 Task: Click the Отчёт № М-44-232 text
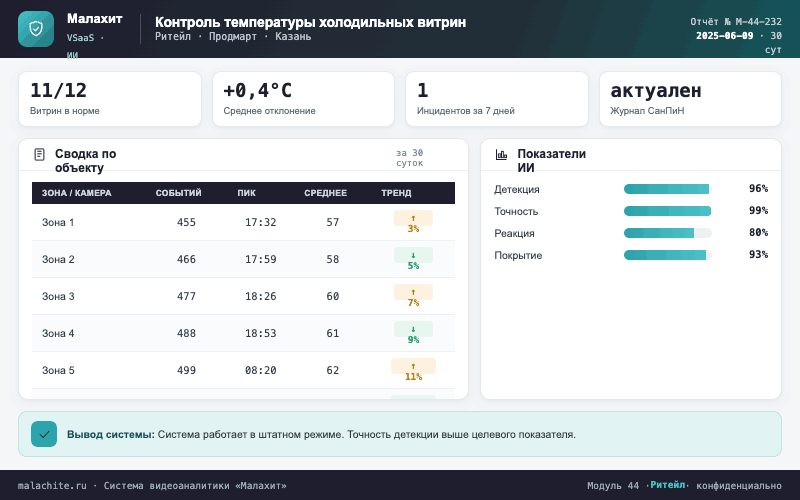[736, 21]
